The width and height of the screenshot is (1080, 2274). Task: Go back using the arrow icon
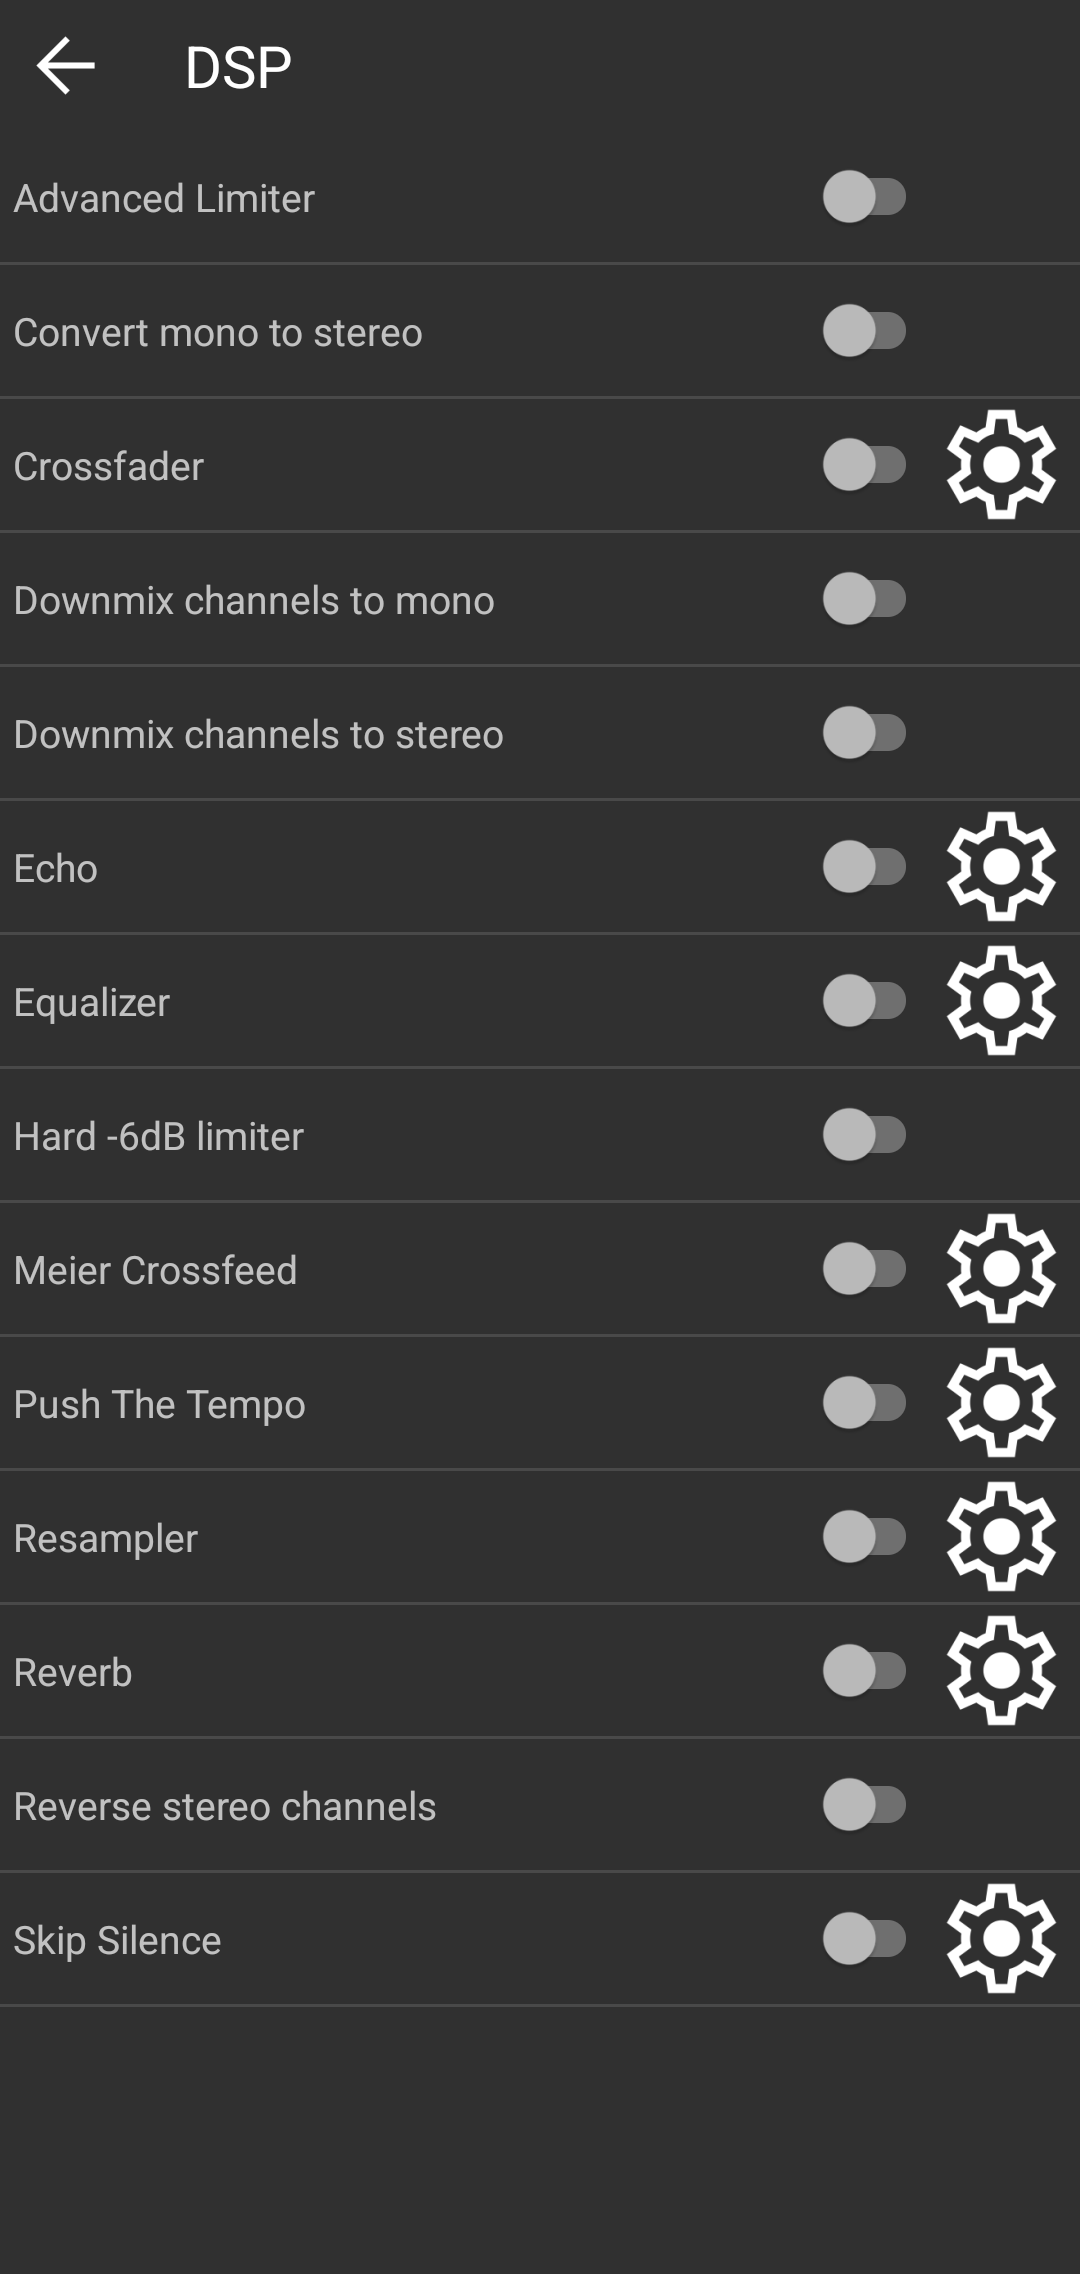click(x=66, y=66)
